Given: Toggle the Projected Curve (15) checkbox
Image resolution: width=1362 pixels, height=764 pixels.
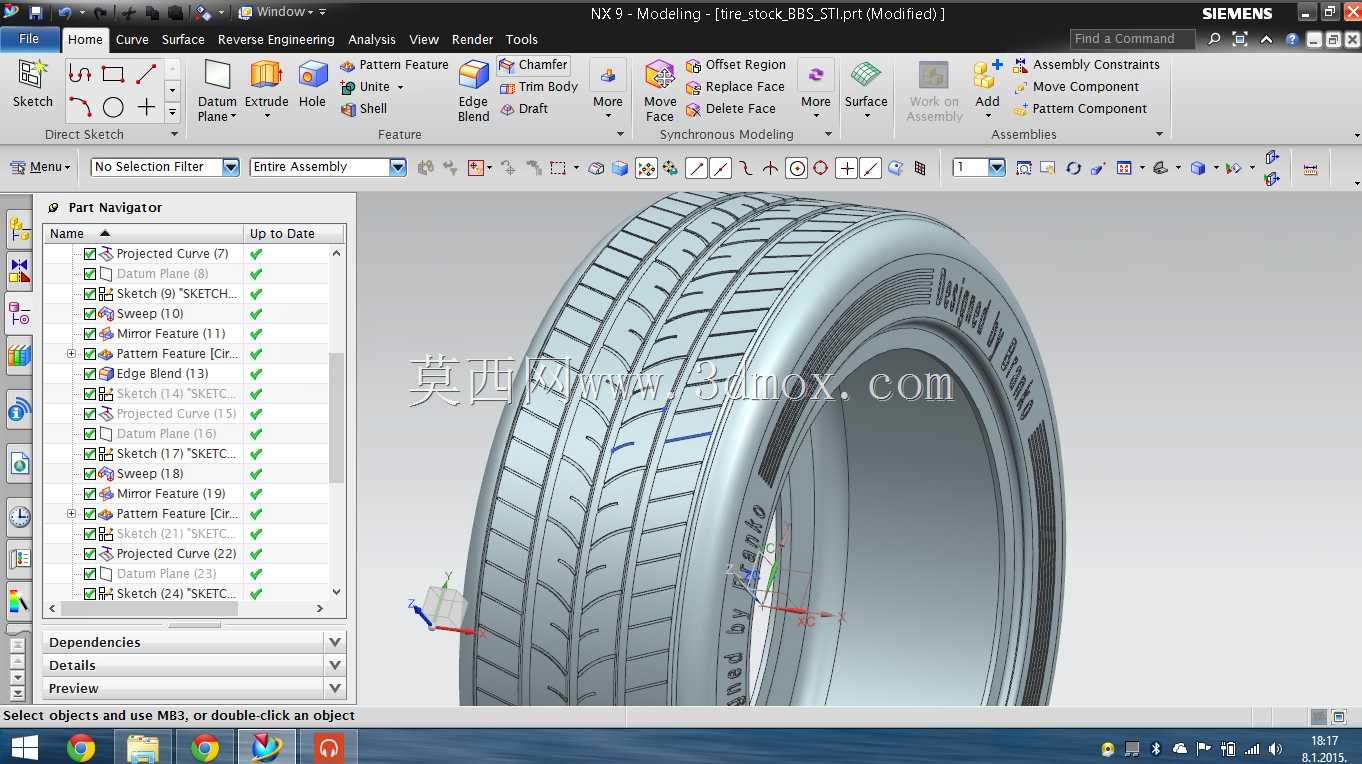Looking at the screenshot, I should pos(90,414).
